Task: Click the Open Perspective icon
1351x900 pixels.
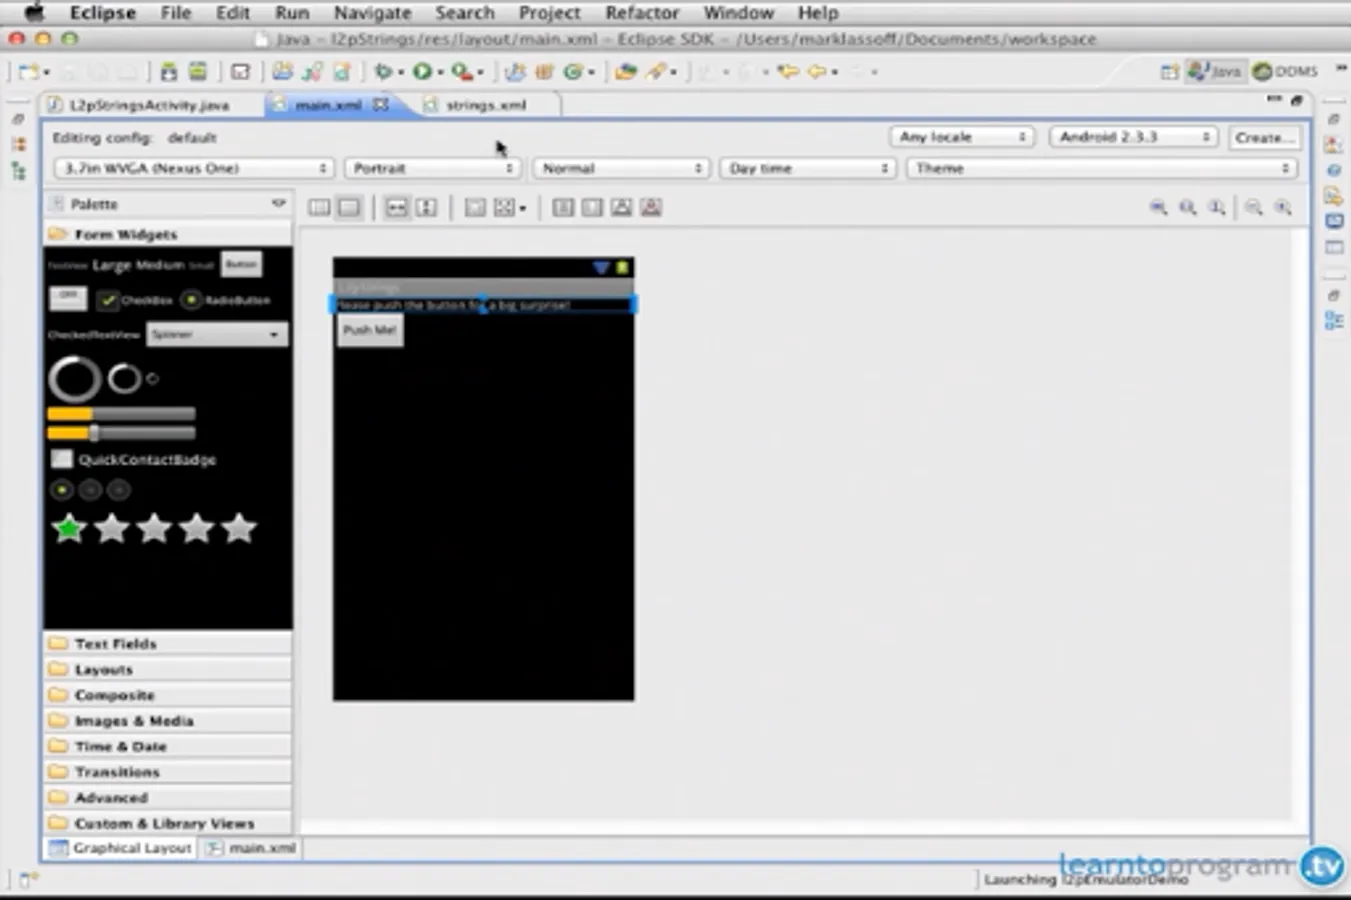Action: coord(1169,72)
